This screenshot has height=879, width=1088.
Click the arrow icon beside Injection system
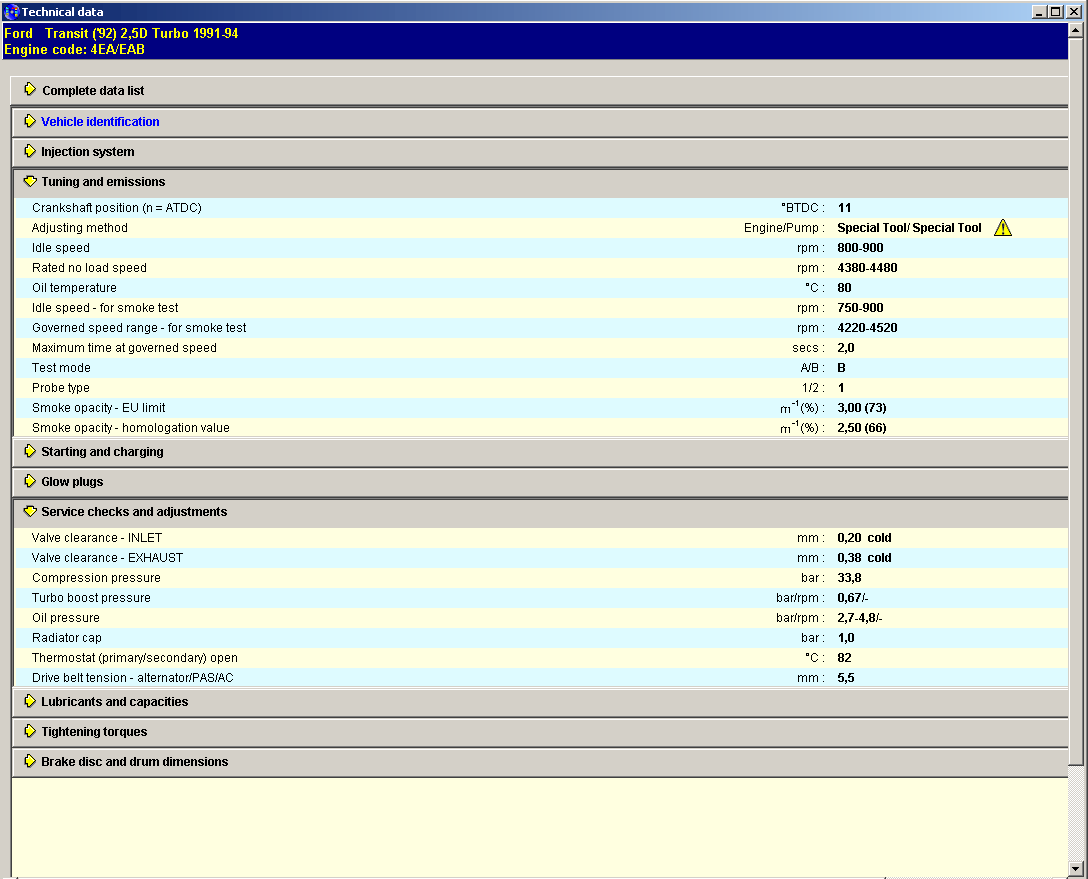(30, 152)
